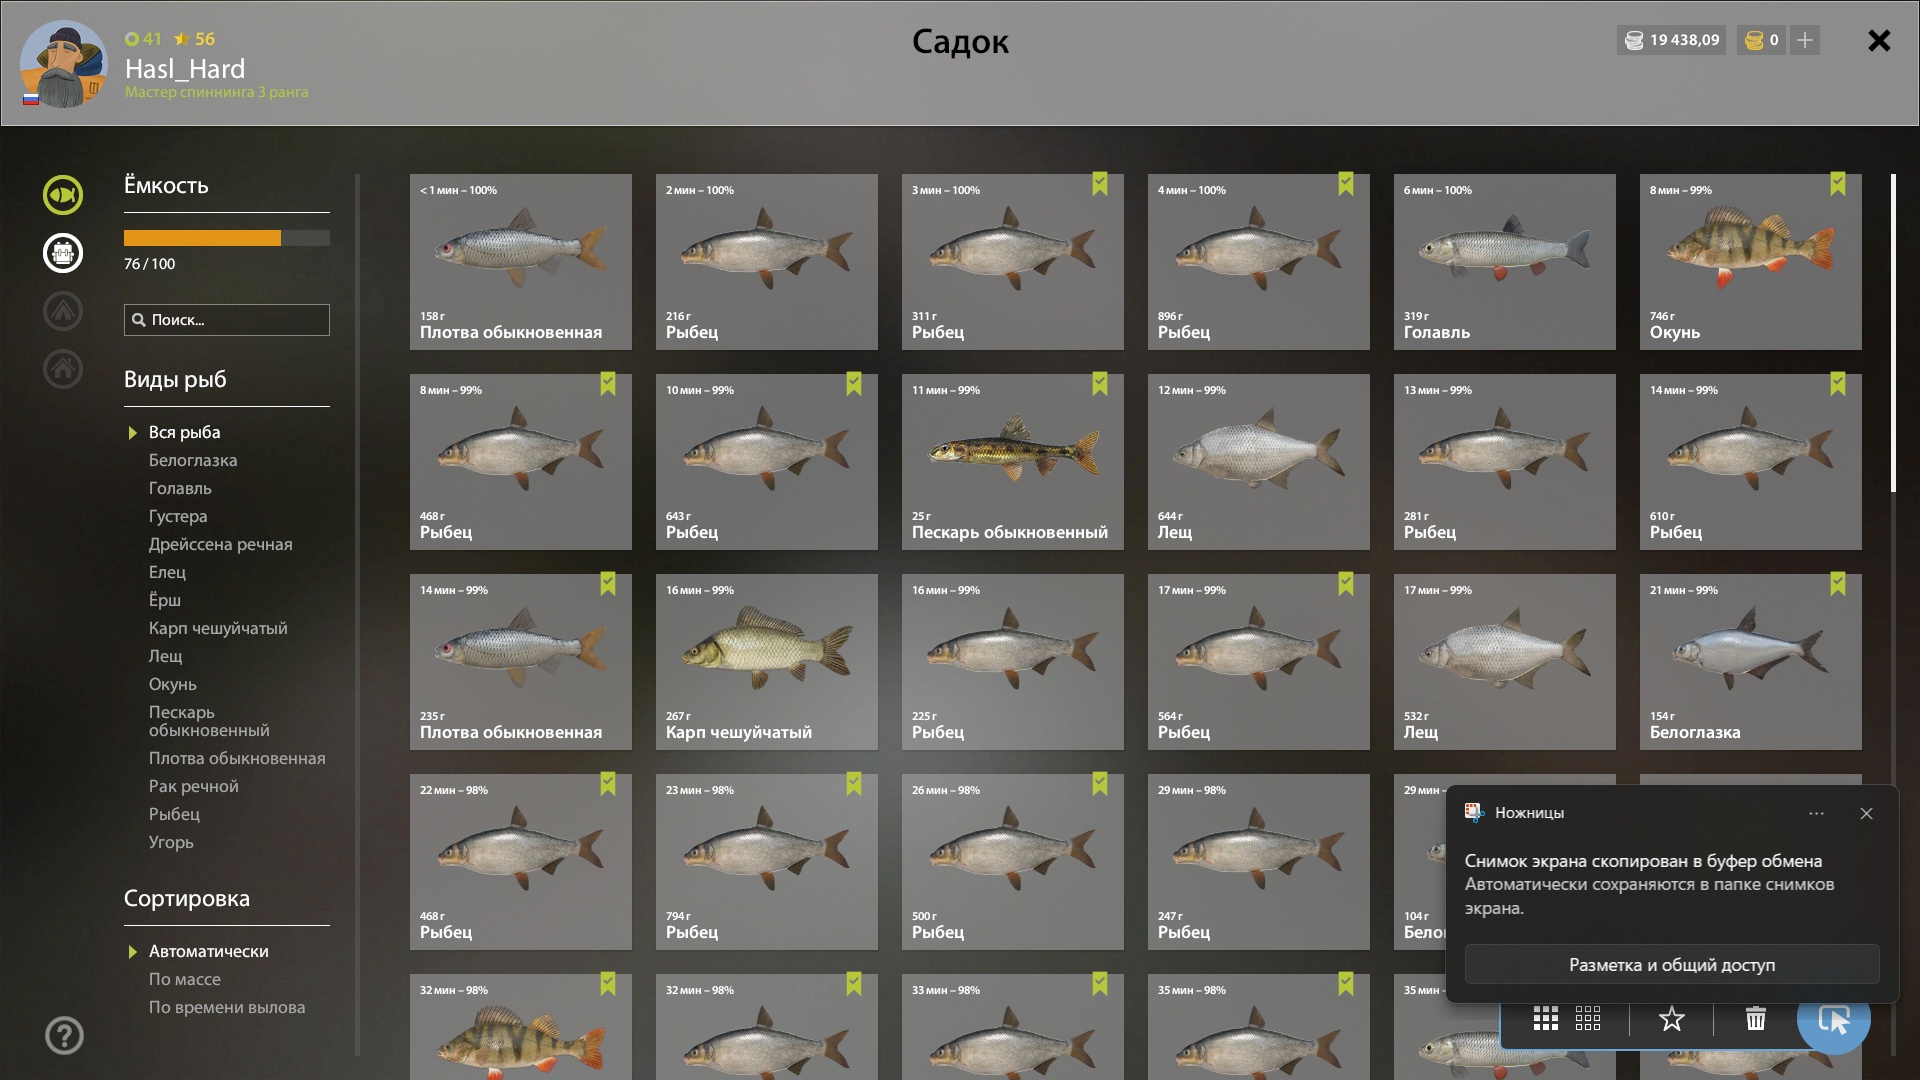The image size is (1920, 1080).
Task: Toggle bookmark on 154 г Белоглазка card
Action: pos(1838,584)
